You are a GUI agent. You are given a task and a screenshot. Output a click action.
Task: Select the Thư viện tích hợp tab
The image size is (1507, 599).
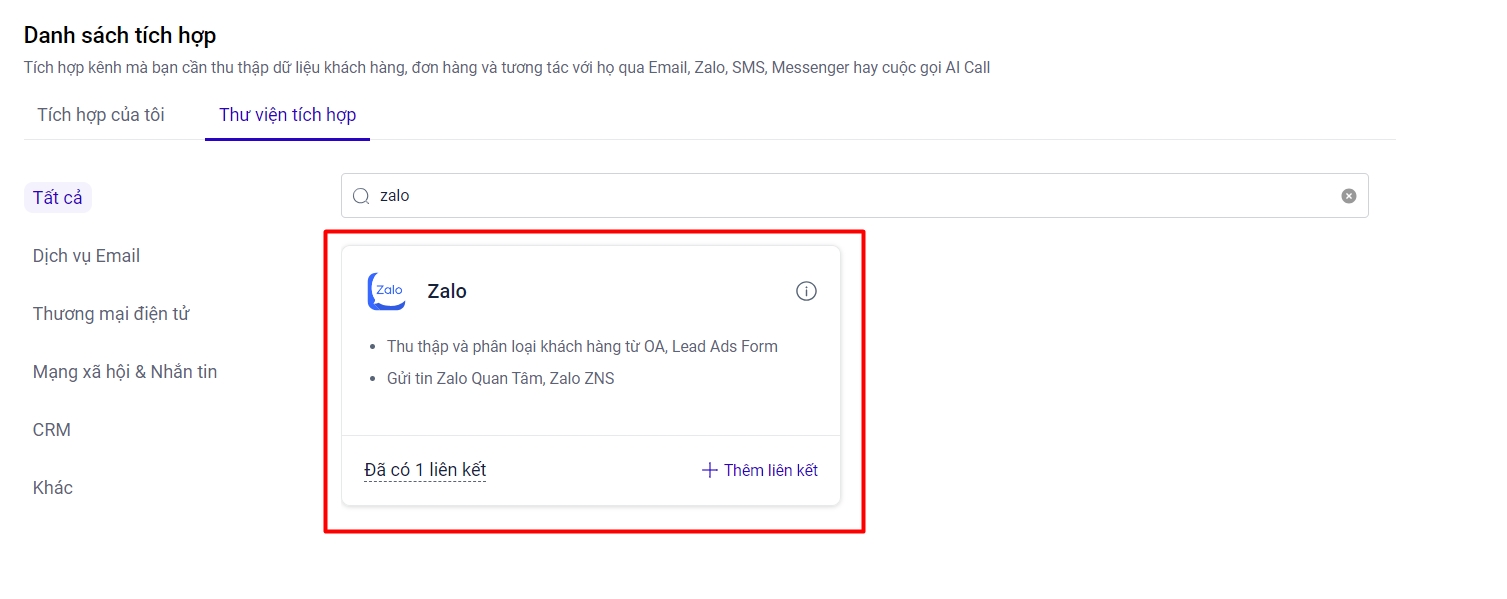(x=287, y=114)
